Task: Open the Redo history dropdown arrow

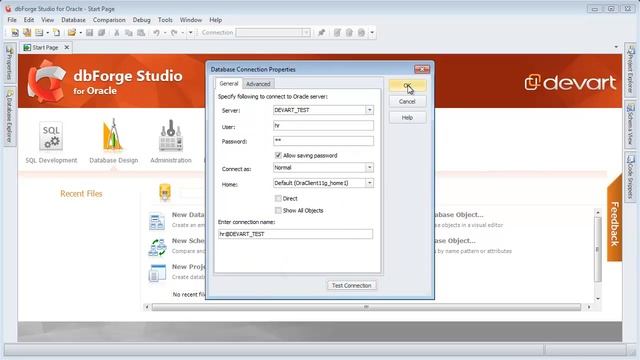Action: 182,33
